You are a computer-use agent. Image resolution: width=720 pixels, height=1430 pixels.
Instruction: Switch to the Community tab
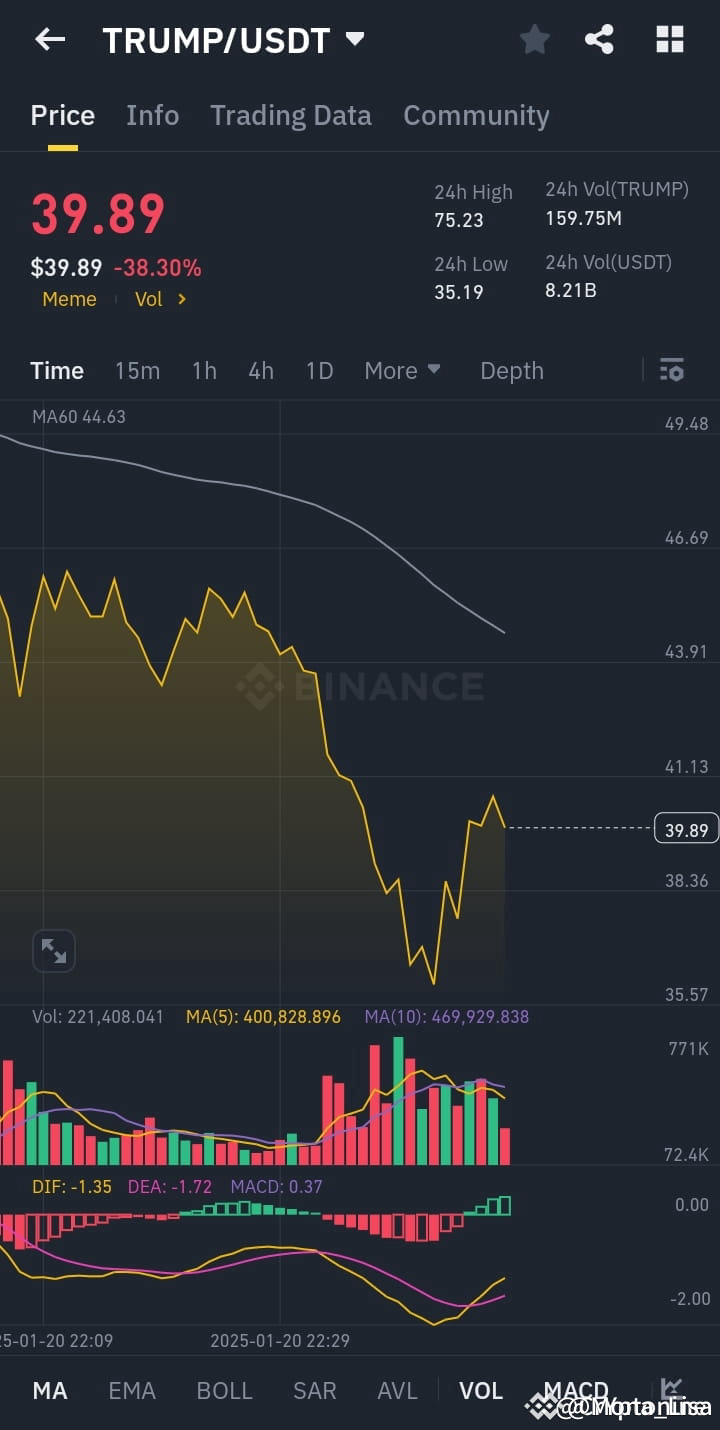coord(476,116)
